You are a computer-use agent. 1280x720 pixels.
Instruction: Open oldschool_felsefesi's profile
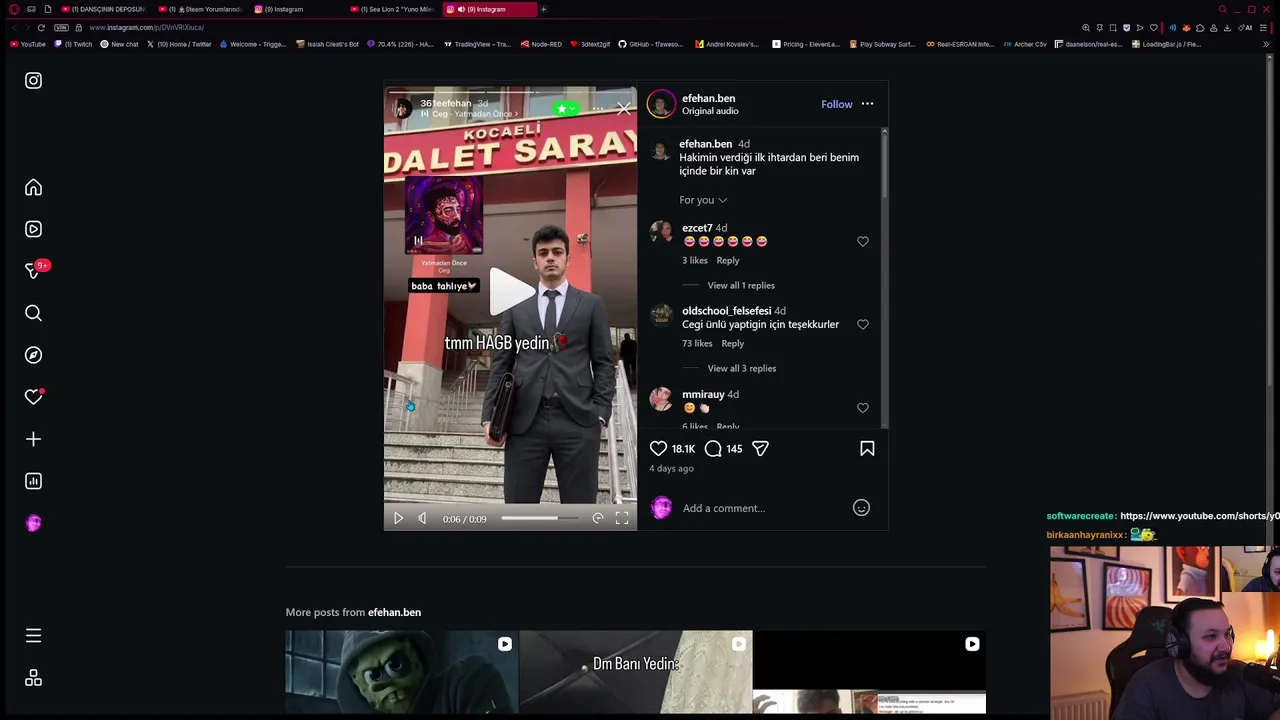726,311
